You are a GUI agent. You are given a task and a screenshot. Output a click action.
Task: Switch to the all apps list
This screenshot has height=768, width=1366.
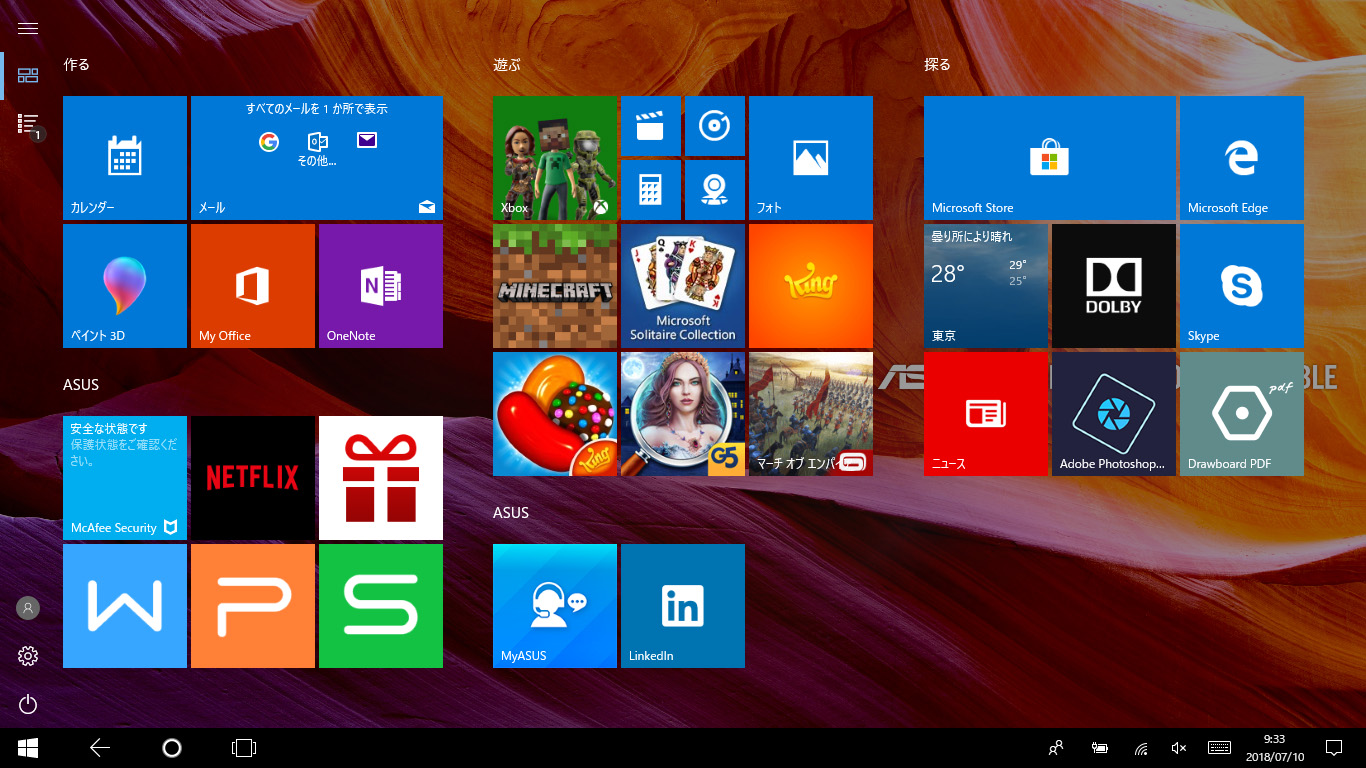click(28, 123)
